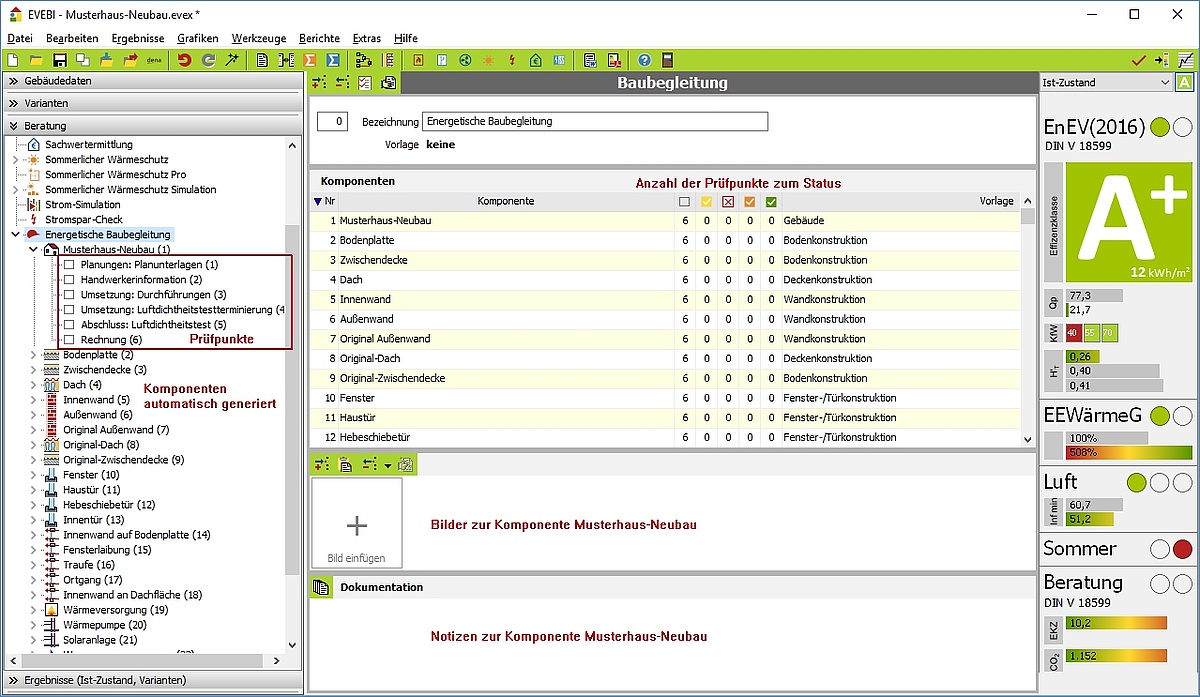Click the green A efficiency class icon

coord(1185,83)
